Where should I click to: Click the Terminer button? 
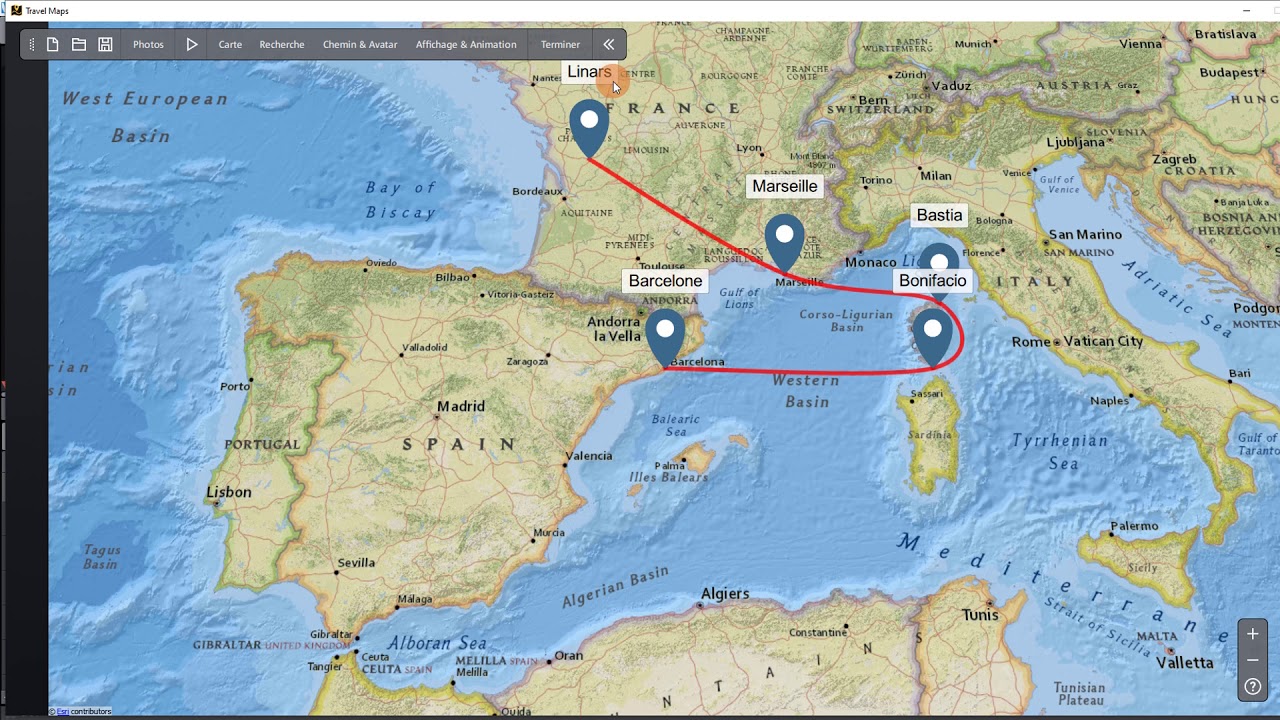[x=560, y=44]
